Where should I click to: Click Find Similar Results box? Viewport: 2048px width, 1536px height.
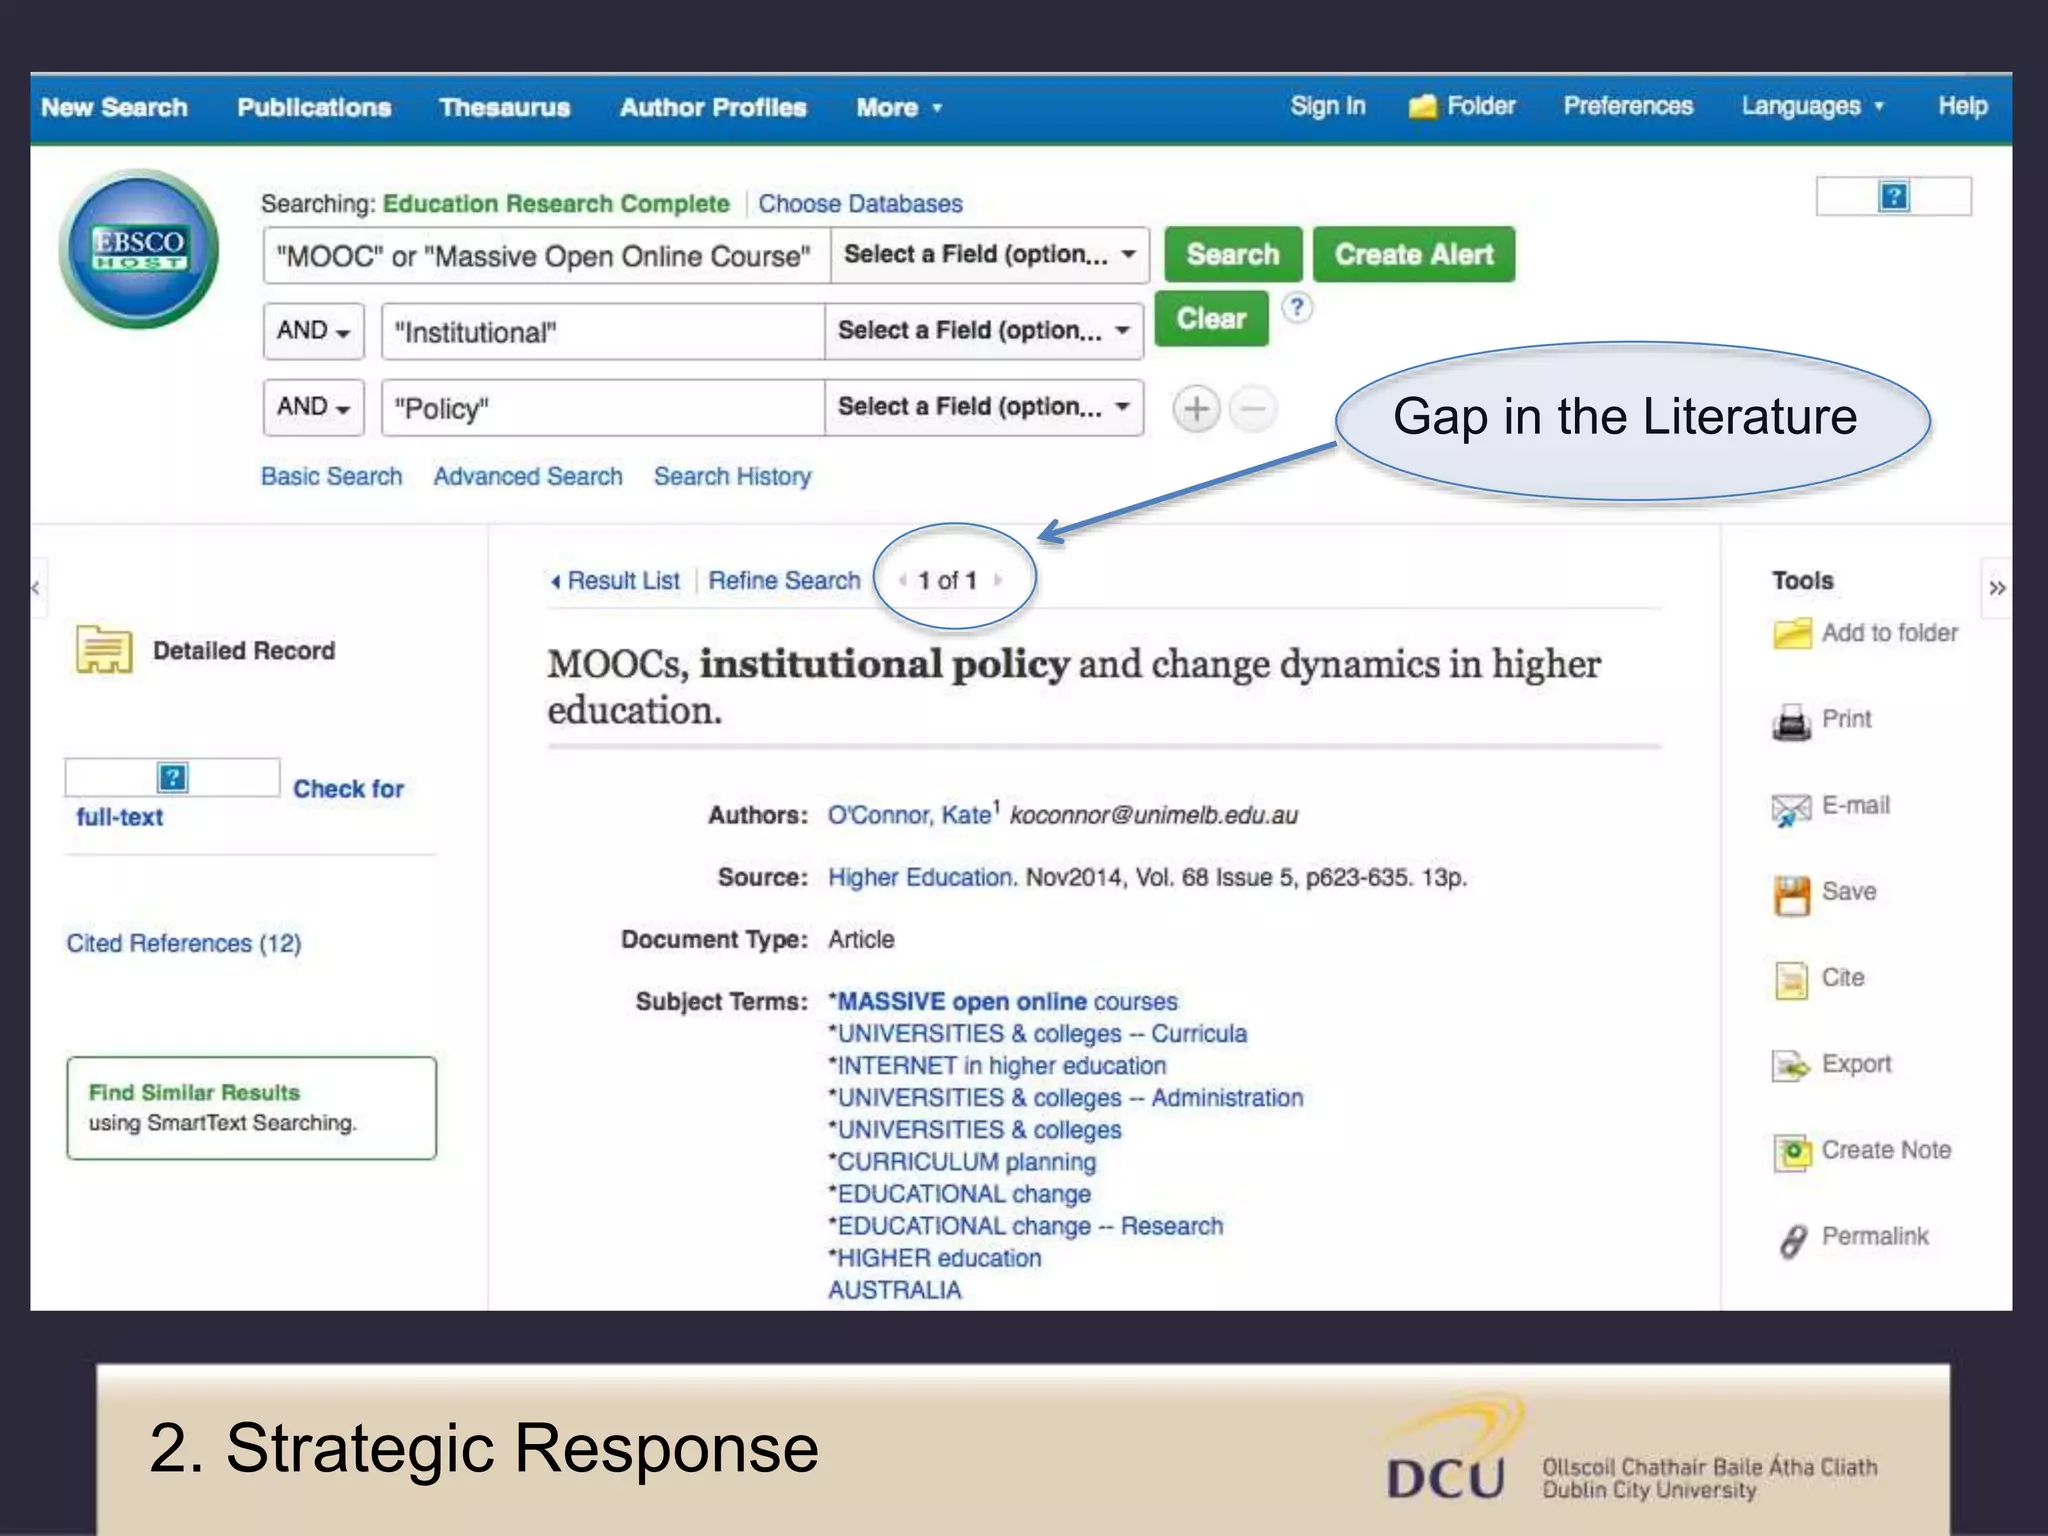[252, 1108]
